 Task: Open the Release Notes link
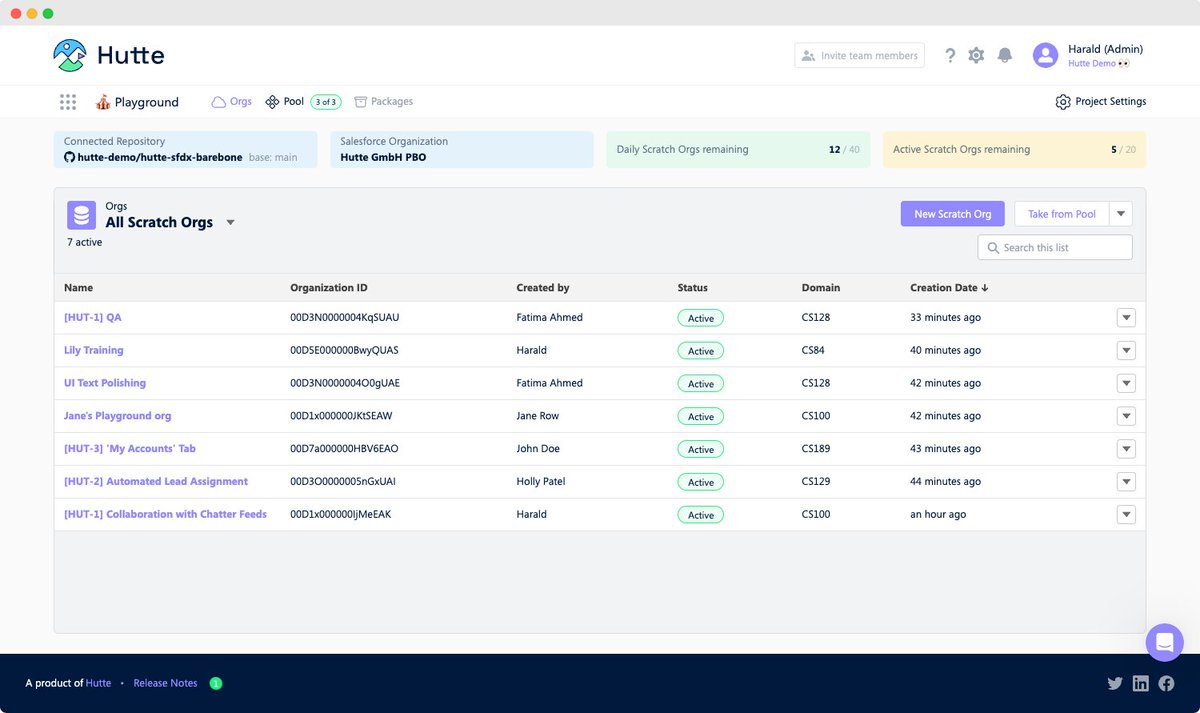point(165,683)
